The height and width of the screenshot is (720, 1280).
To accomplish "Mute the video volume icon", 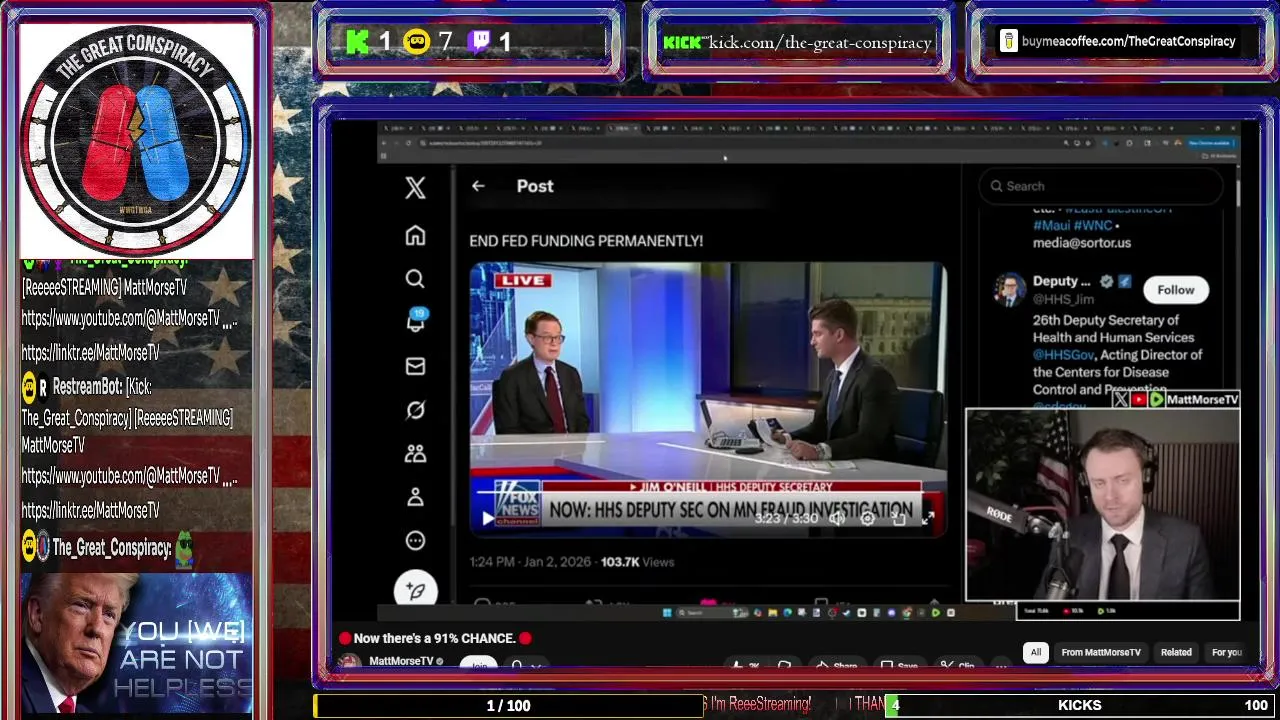I will coord(837,518).
